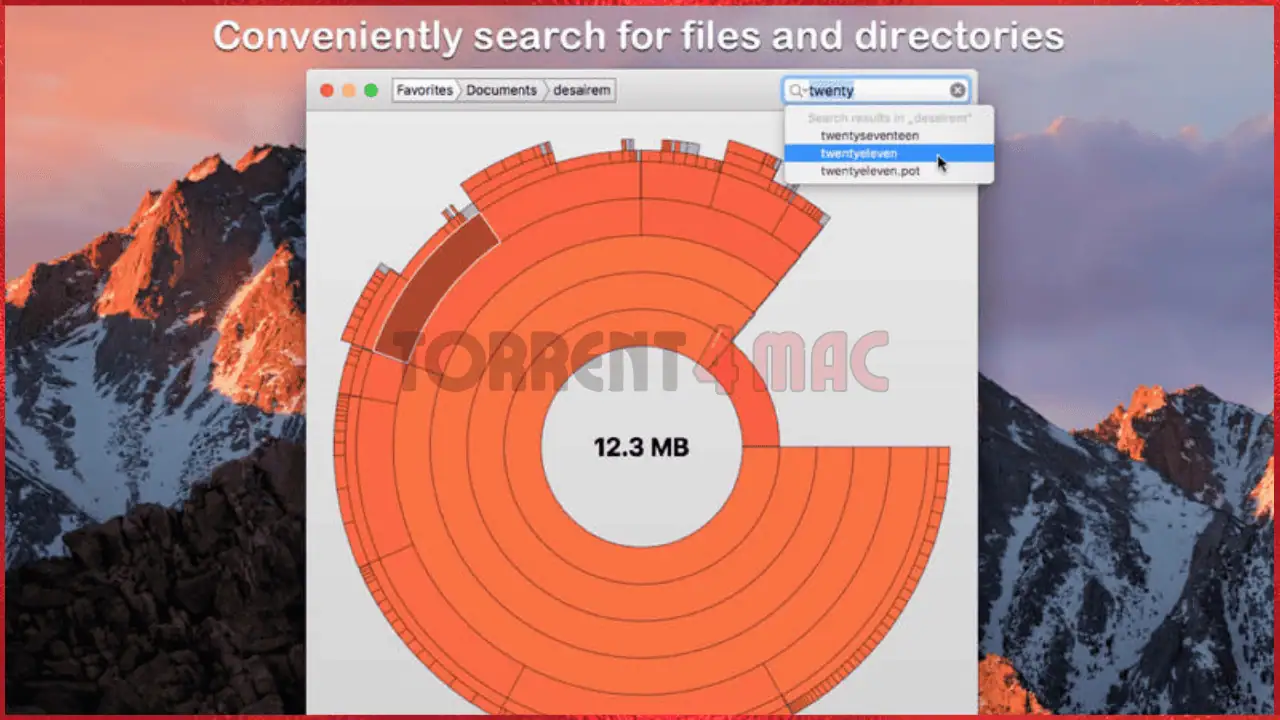Click the 'desairem' breadcrumb segment
Image resolution: width=1280 pixels, height=720 pixels.
[581, 90]
